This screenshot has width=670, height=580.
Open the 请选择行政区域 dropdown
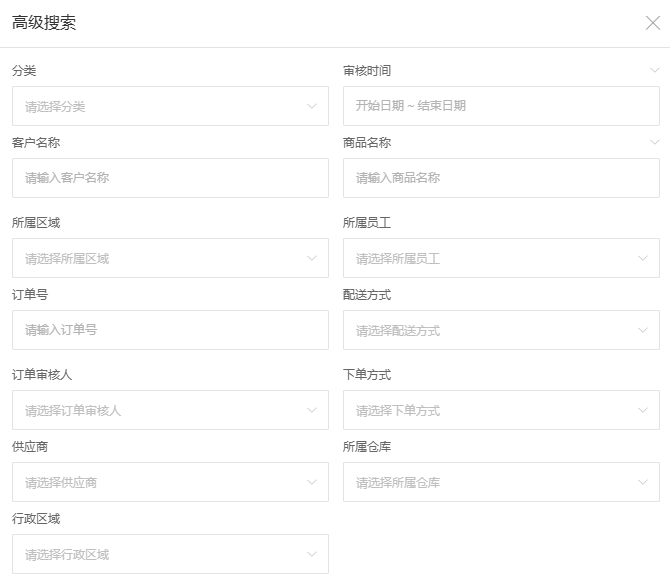[170, 554]
